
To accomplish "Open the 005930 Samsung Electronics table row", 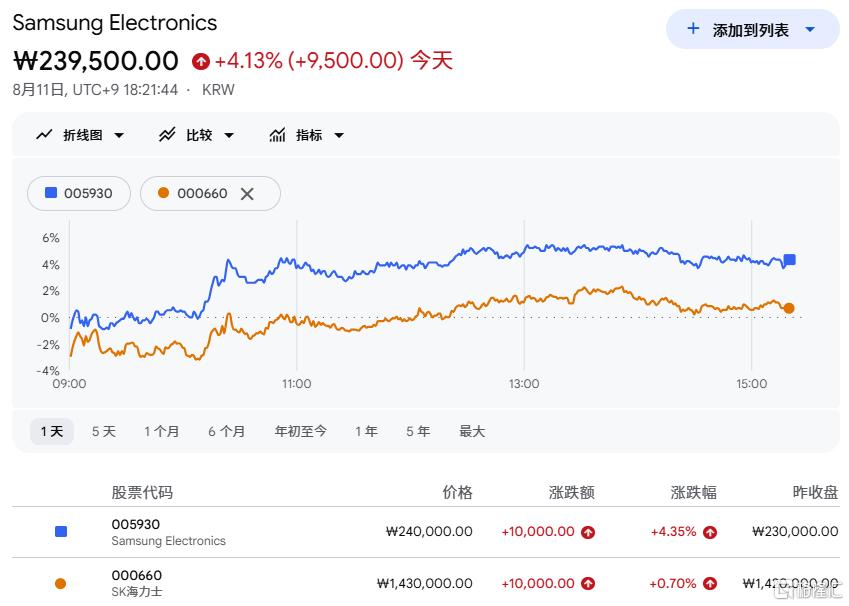I will (x=426, y=532).
